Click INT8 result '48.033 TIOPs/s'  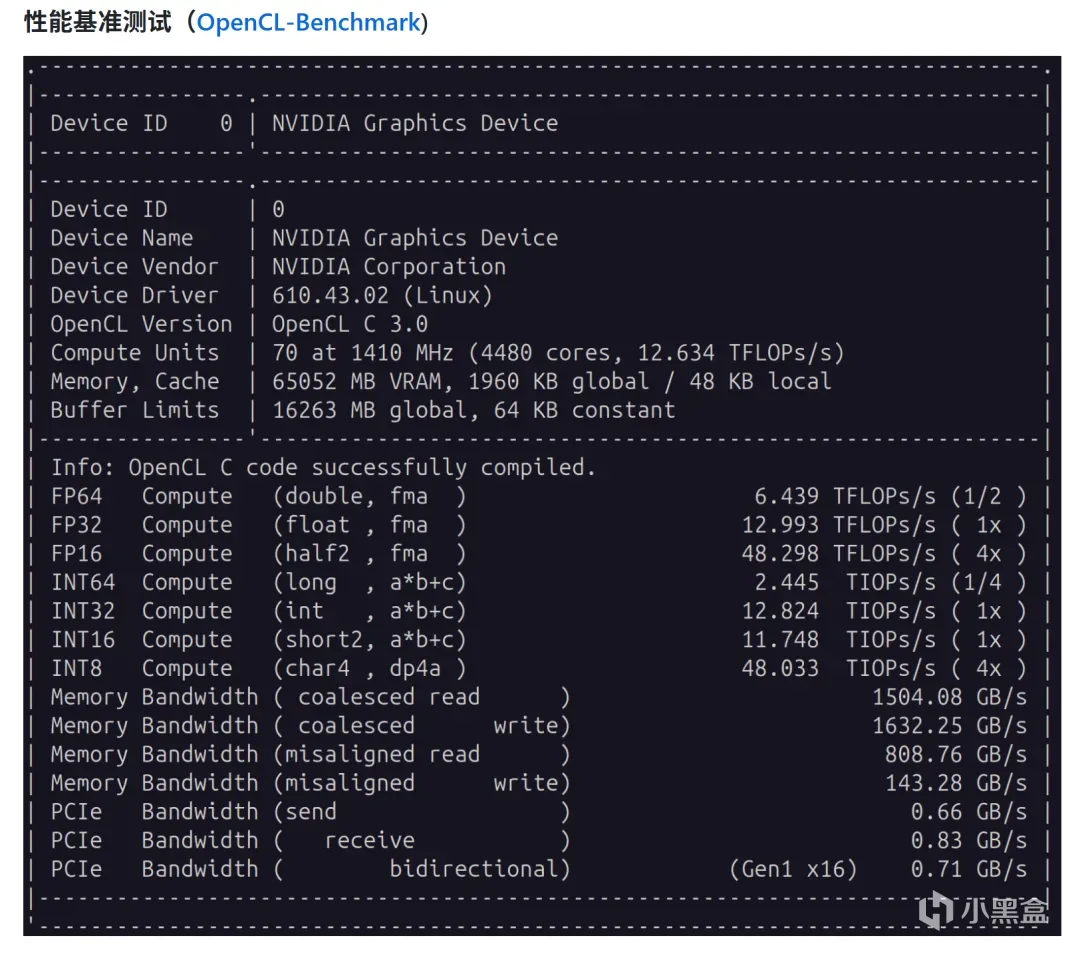838,668
